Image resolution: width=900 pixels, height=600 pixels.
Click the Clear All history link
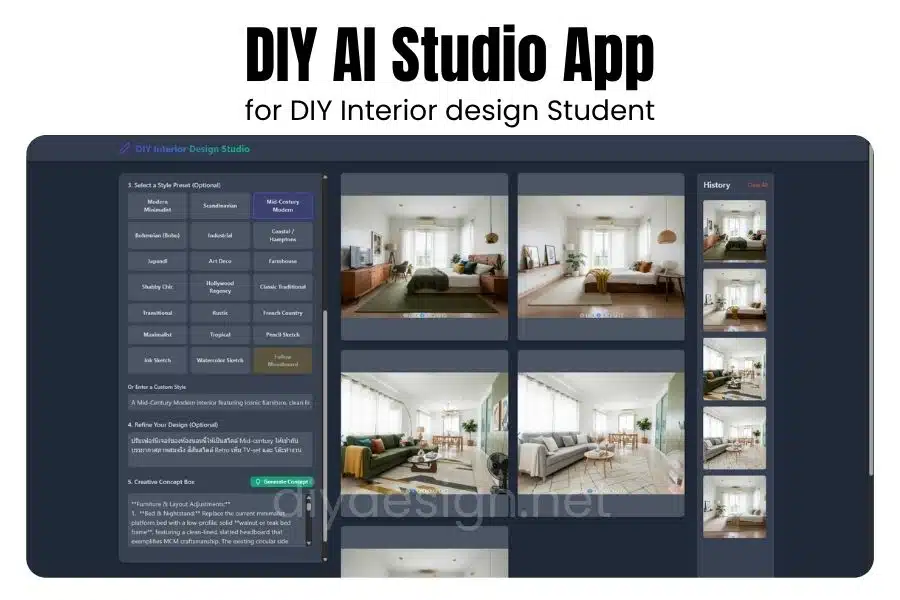coord(758,185)
